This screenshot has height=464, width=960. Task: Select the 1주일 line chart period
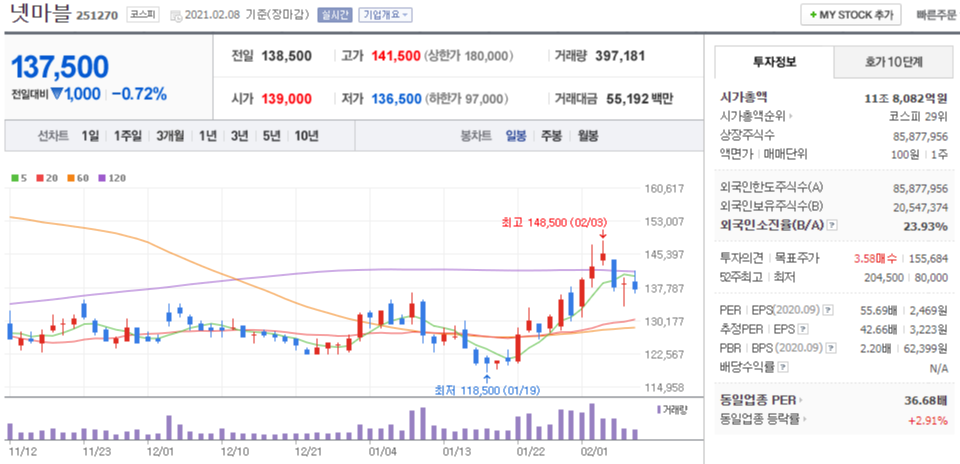[x=127, y=136]
